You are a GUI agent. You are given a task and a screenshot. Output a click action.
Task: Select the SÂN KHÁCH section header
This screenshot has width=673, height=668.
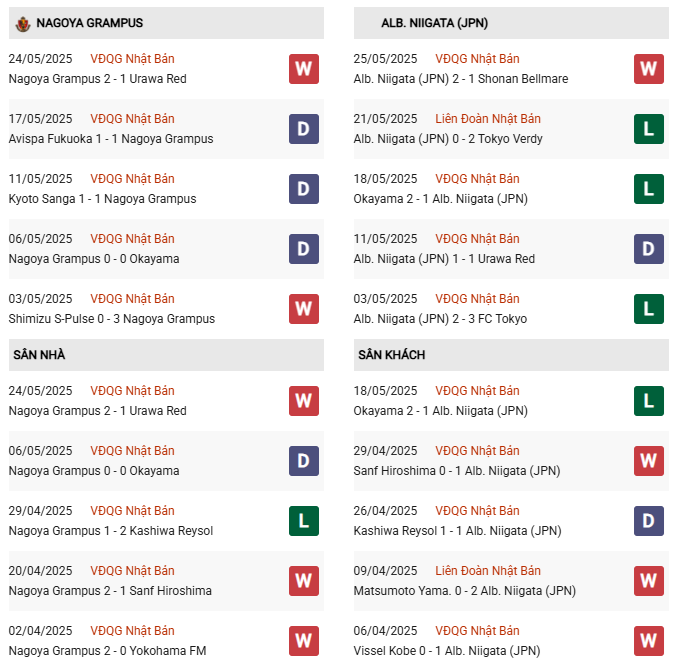(x=511, y=355)
